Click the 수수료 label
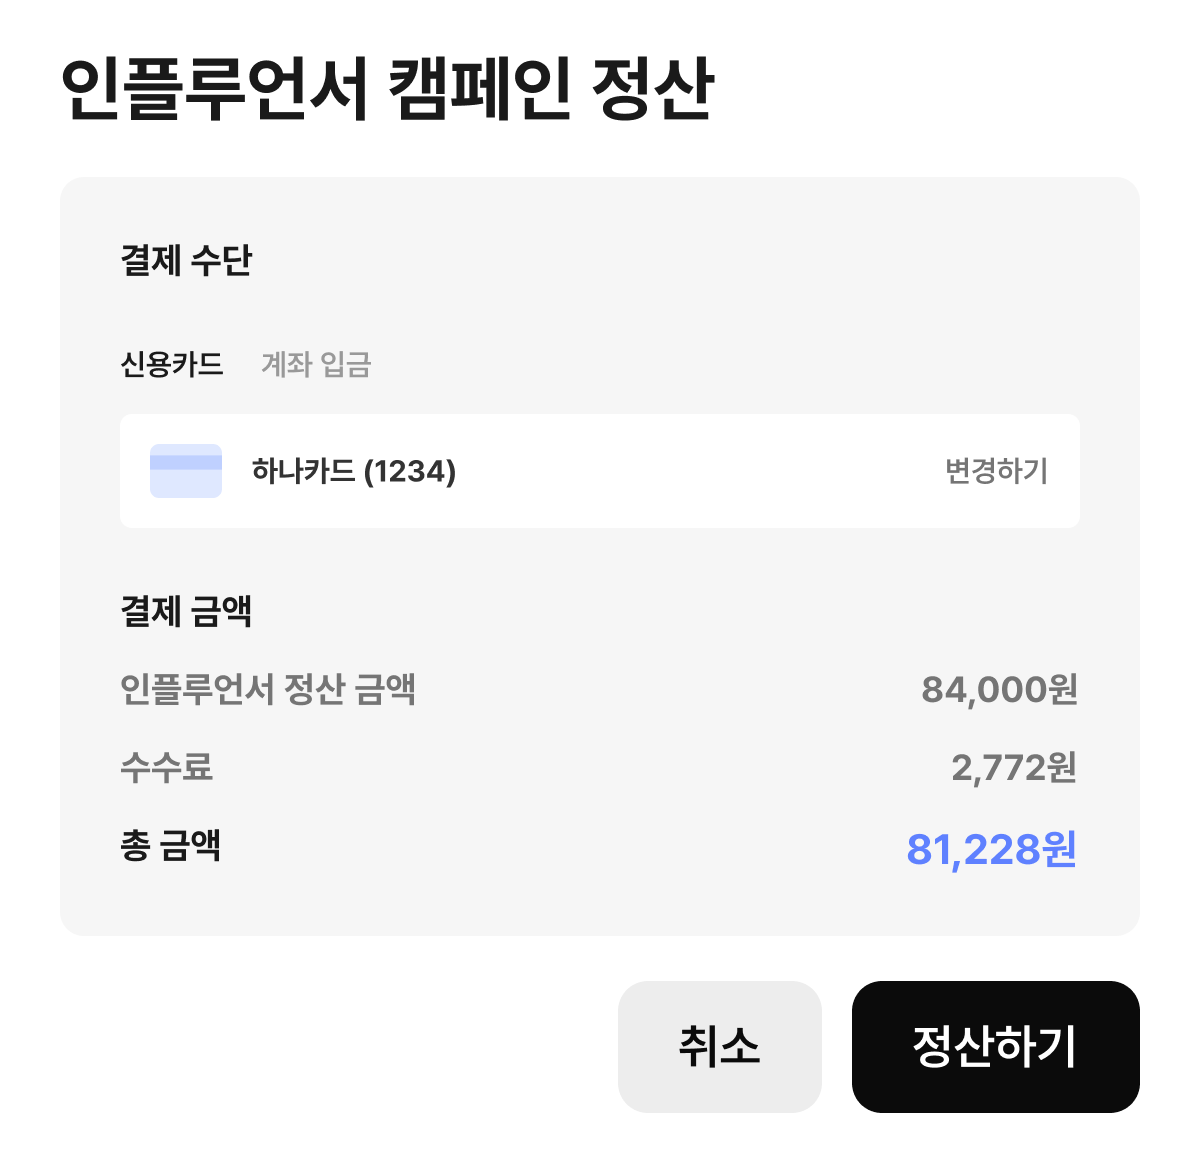Image resolution: width=1200 pixels, height=1173 pixels. coord(166,768)
